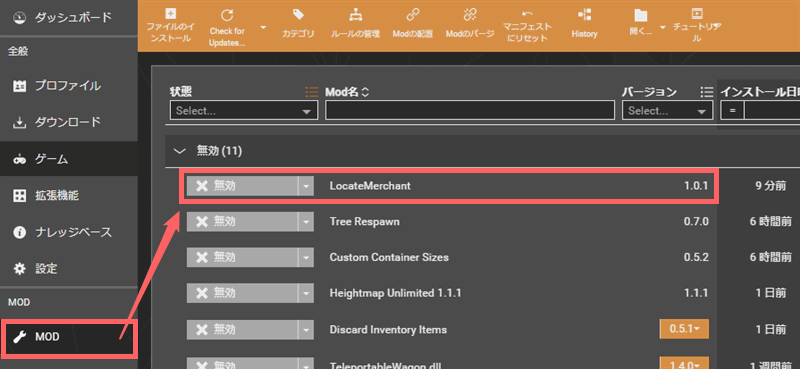The width and height of the screenshot is (800, 369).
Task: Select the Heightmap Unlimited 1.1.1 mod name
Action: [x=395, y=293]
